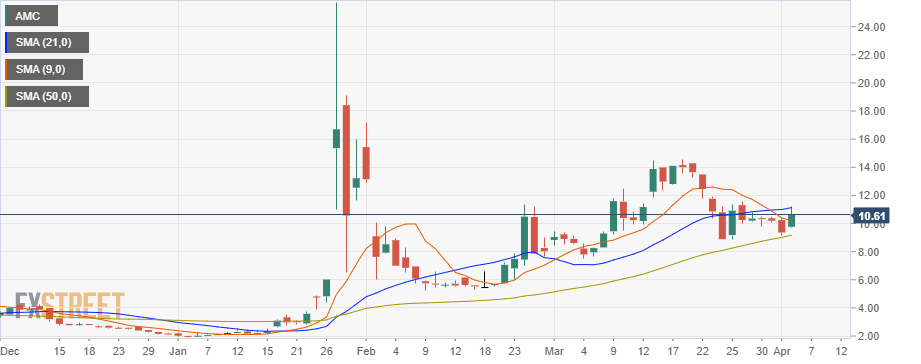Image resolution: width=921 pixels, height=364 pixels.
Task: Select the AMC series legend label
Action: [31, 16]
